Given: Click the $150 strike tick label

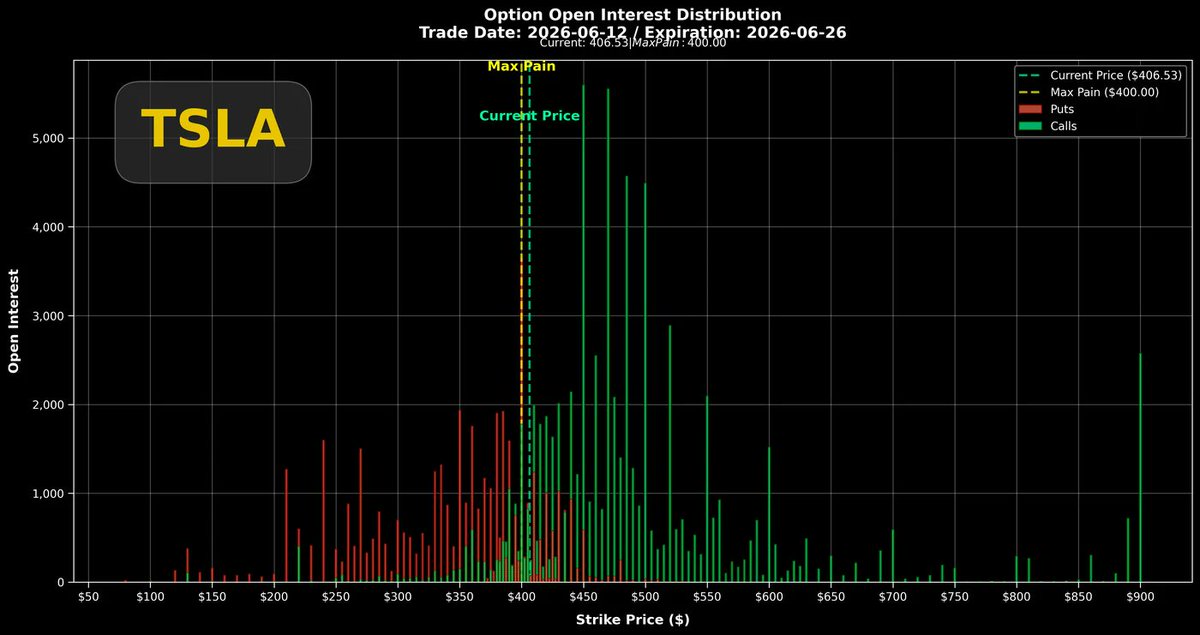Looking at the screenshot, I should pos(212,597).
